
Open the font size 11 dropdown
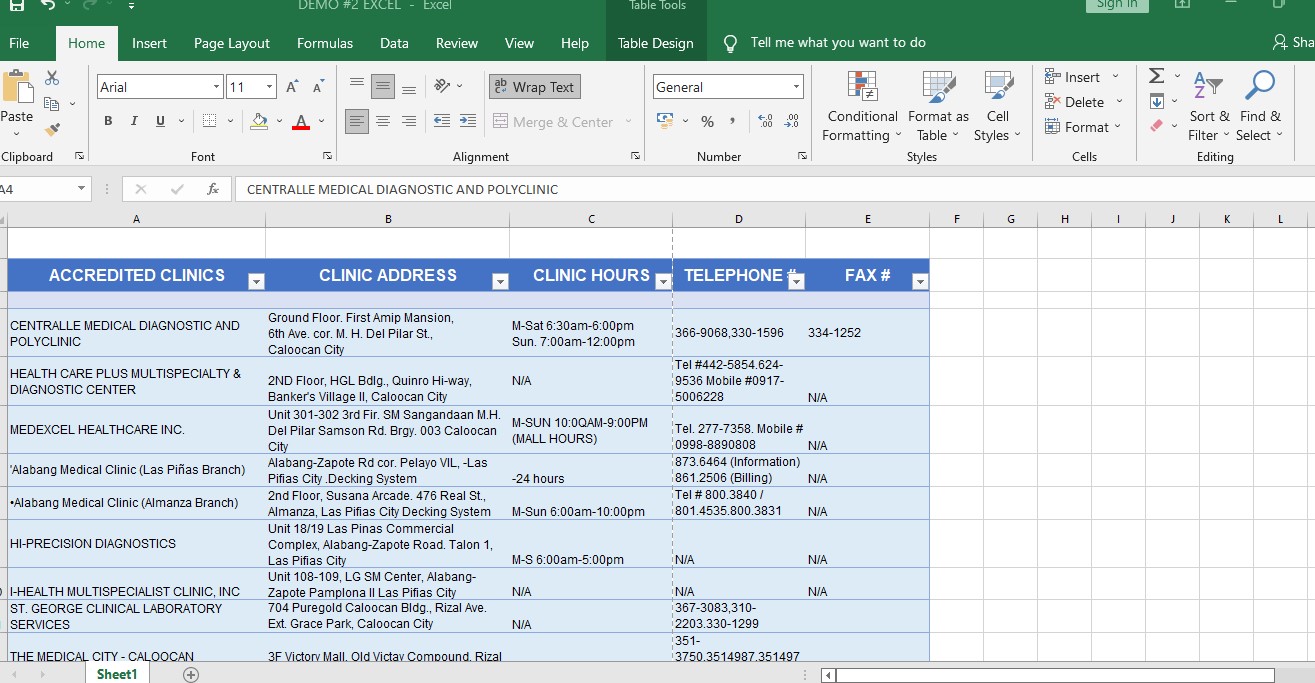(x=268, y=87)
